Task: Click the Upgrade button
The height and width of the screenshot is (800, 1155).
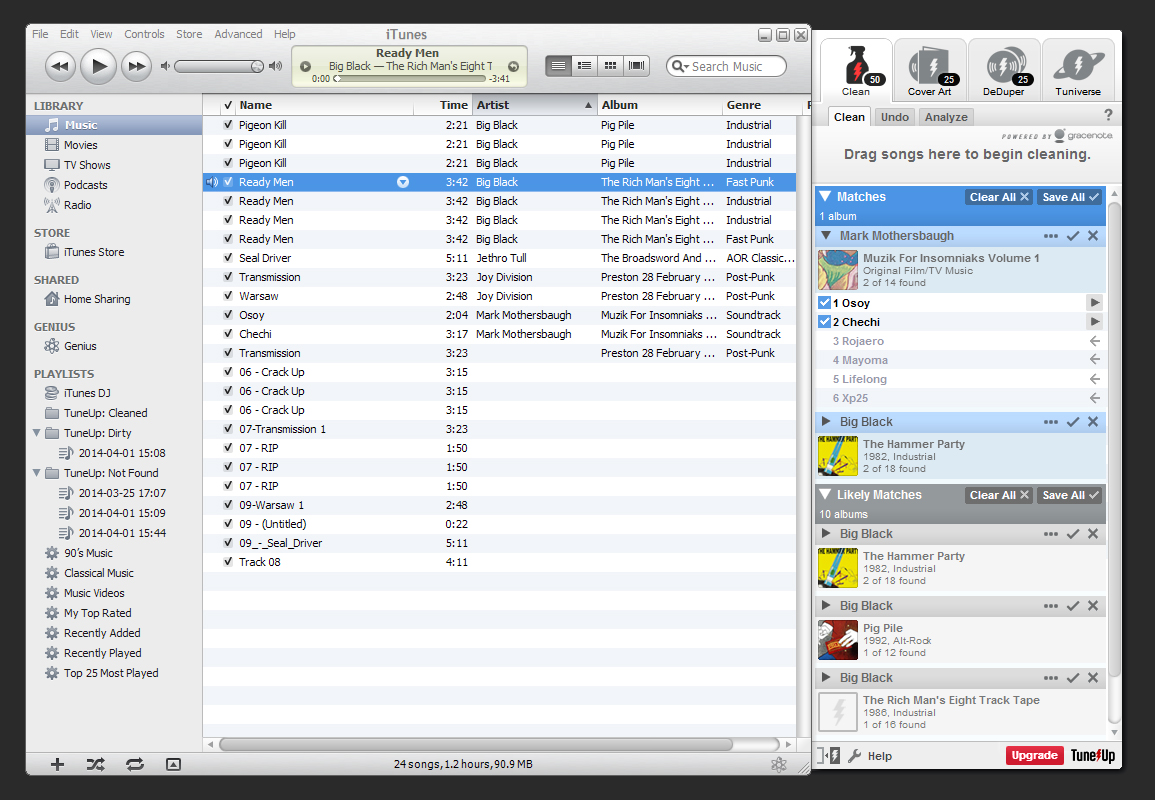Action: [1034, 756]
